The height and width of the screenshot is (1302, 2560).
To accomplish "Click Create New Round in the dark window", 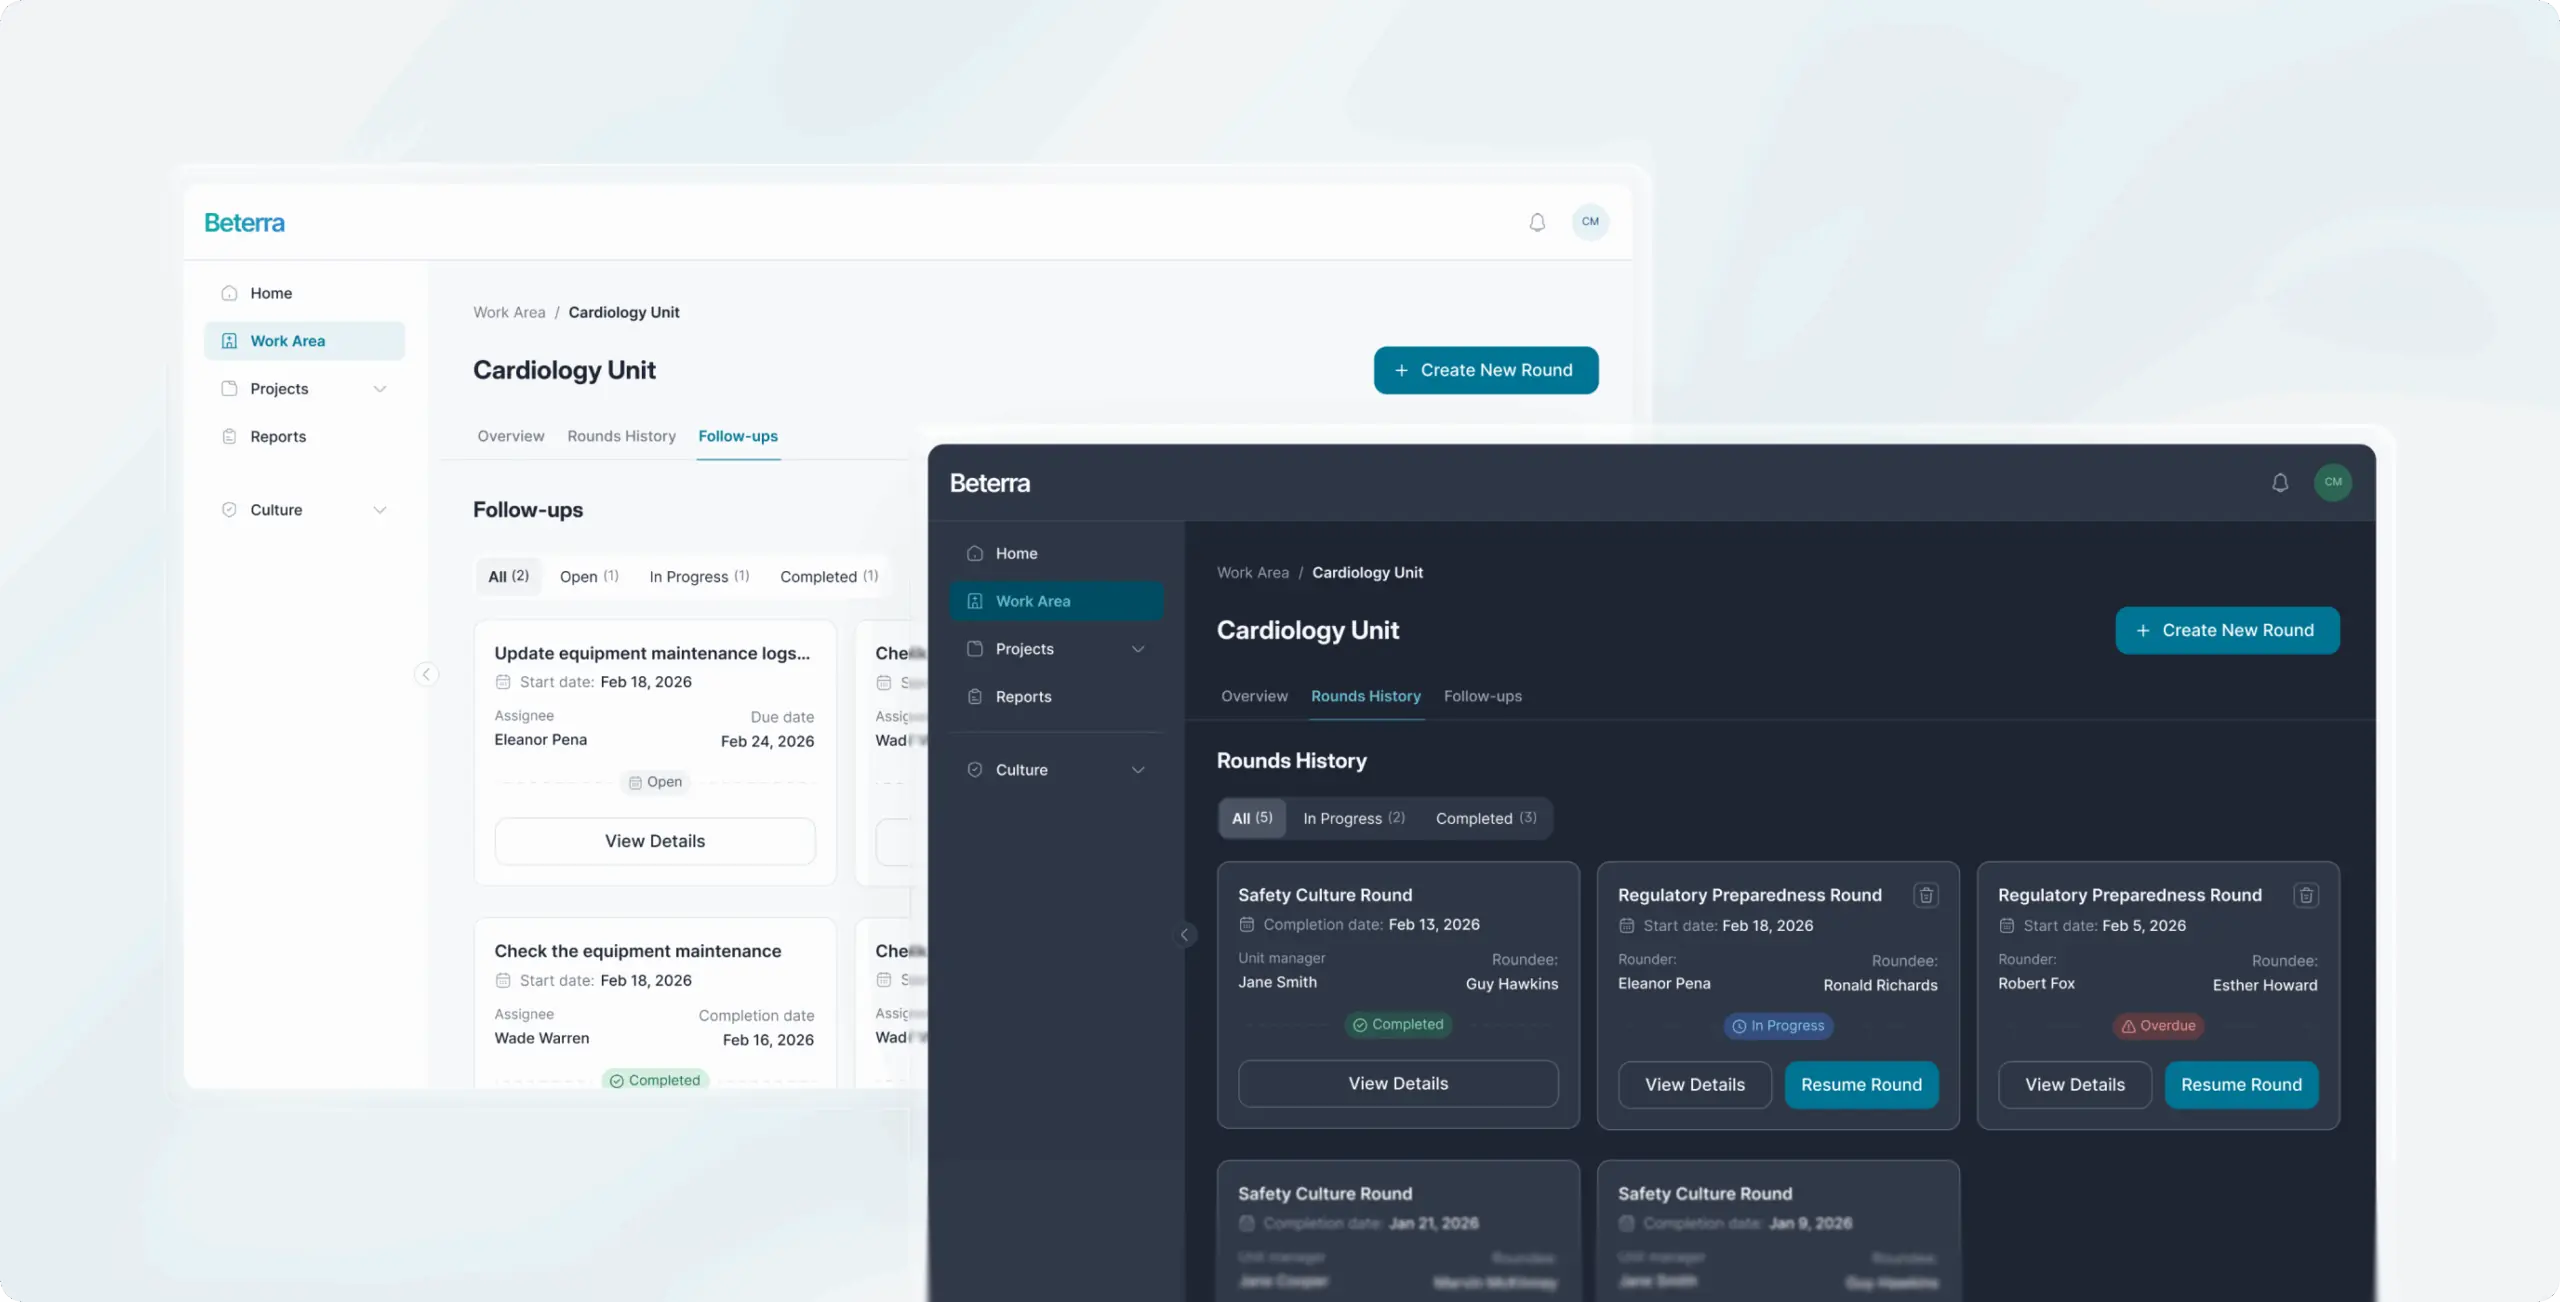I will point(2227,631).
